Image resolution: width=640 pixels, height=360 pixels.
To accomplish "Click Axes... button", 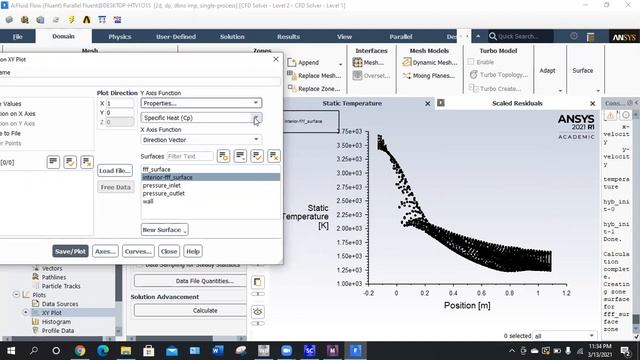I will (105, 251).
